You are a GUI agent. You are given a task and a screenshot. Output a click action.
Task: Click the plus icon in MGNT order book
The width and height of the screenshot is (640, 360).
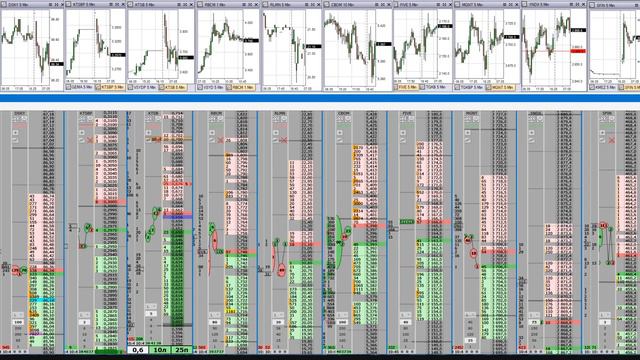(467, 133)
